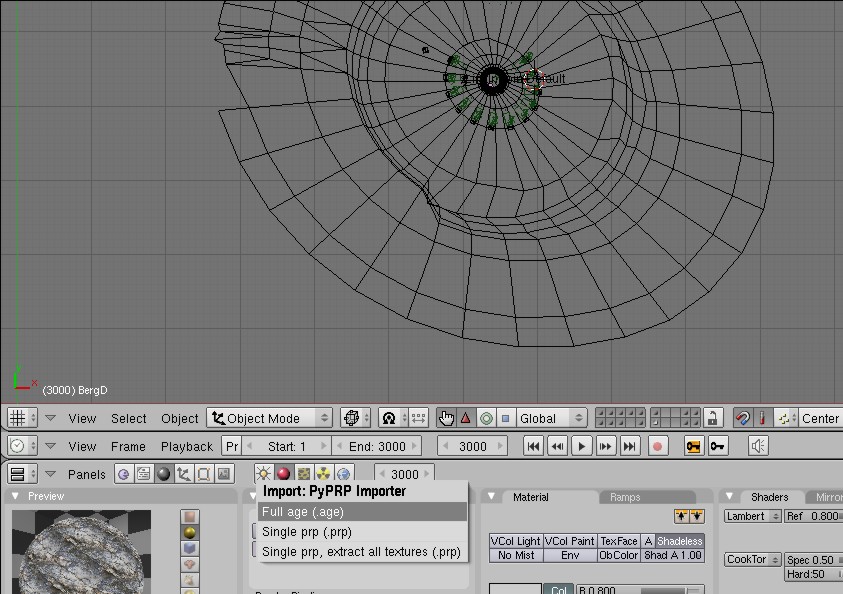Toggle VCol Paint option
The width and height of the screenshot is (843, 594).
(570, 541)
